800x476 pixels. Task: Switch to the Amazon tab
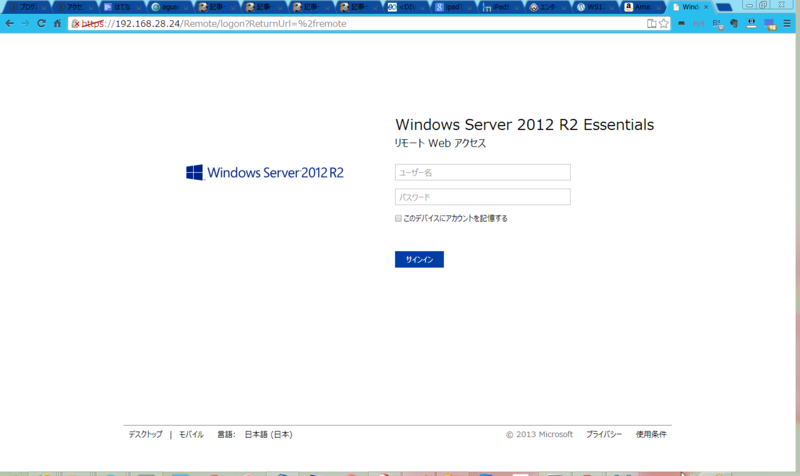click(642, 7)
